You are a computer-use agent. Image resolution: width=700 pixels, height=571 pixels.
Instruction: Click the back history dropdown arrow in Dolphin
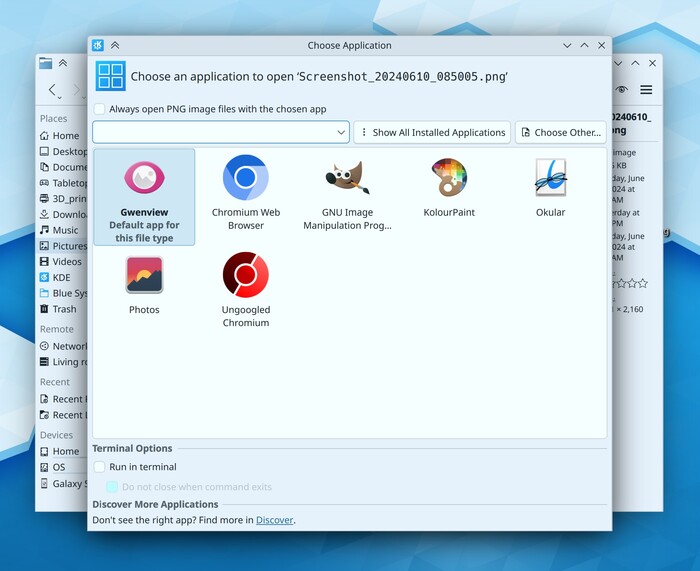[59, 98]
